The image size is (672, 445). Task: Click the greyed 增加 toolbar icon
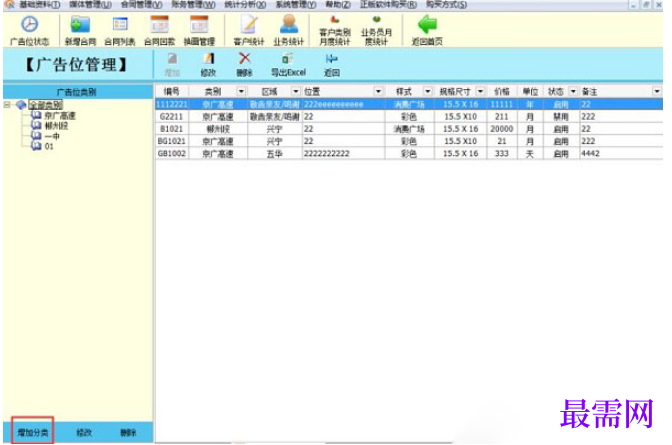click(172, 59)
